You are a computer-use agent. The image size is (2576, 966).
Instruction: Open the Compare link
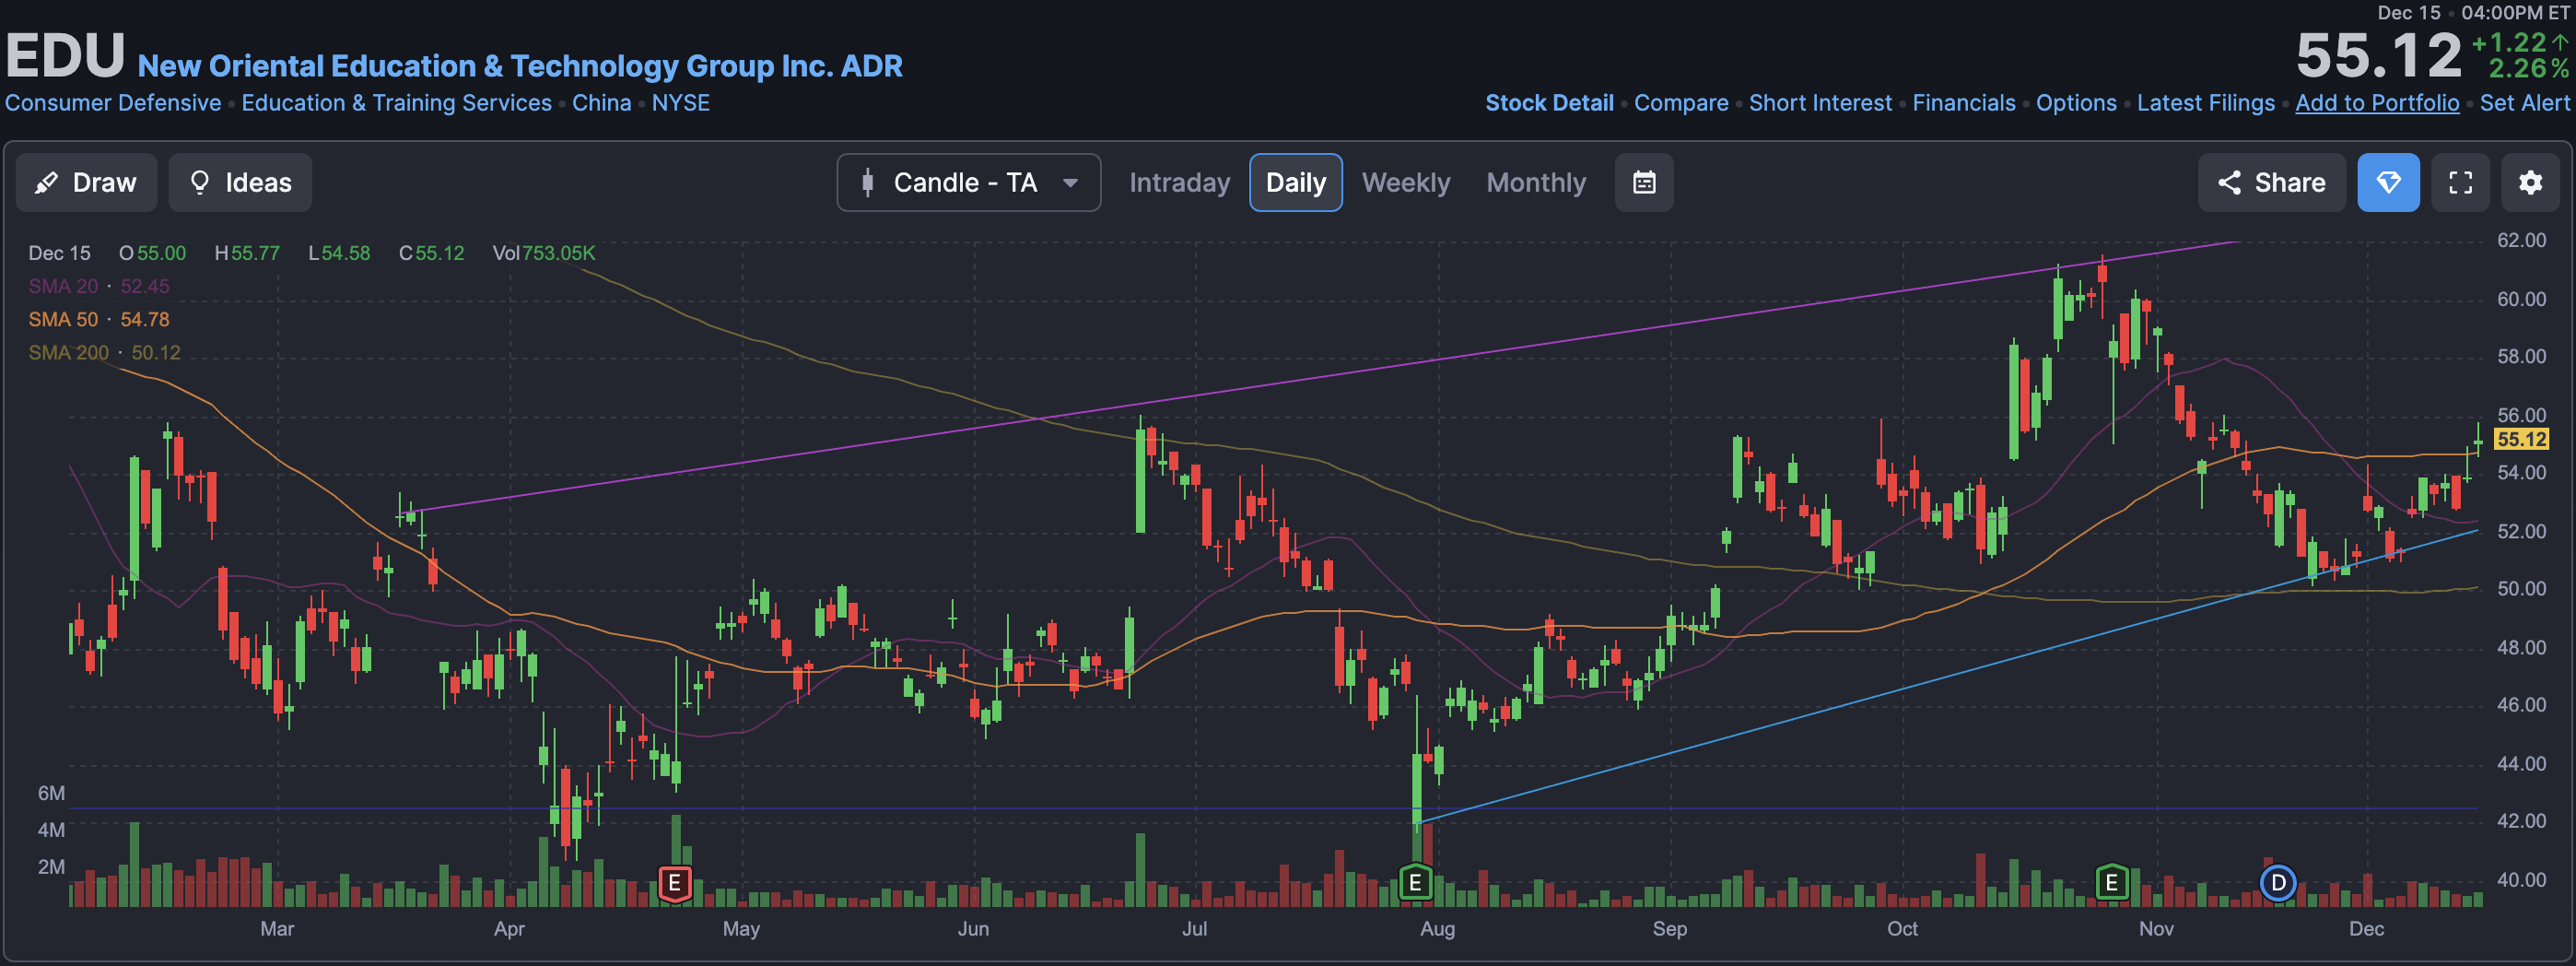pyautogui.click(x=1681, y=103)
